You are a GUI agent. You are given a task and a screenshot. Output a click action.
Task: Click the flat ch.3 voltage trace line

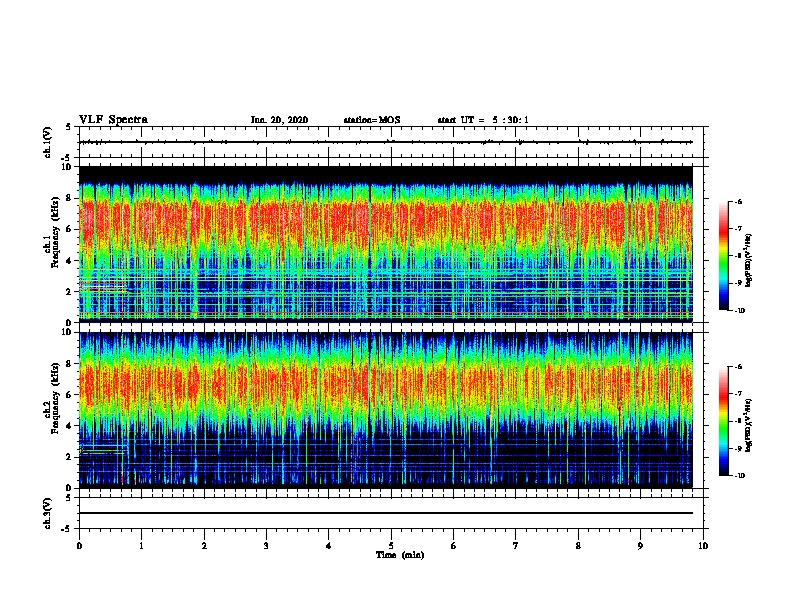point(386,513)
